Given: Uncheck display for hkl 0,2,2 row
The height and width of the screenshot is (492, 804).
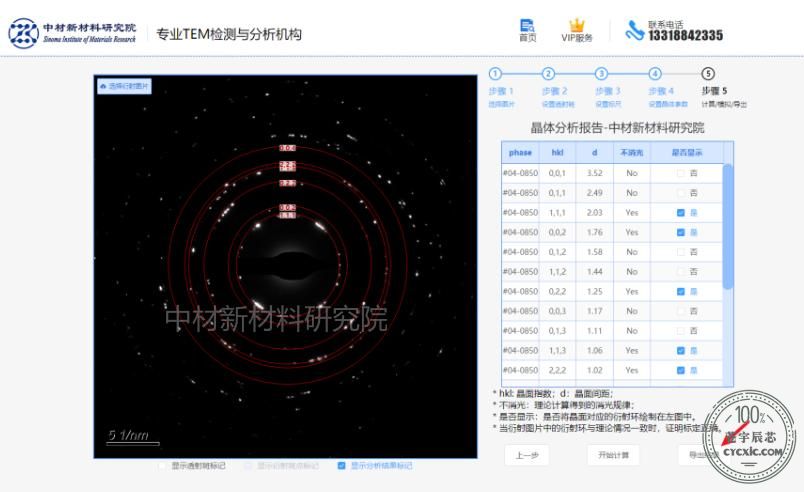Looking at the screenshot, I should [680, 292].
